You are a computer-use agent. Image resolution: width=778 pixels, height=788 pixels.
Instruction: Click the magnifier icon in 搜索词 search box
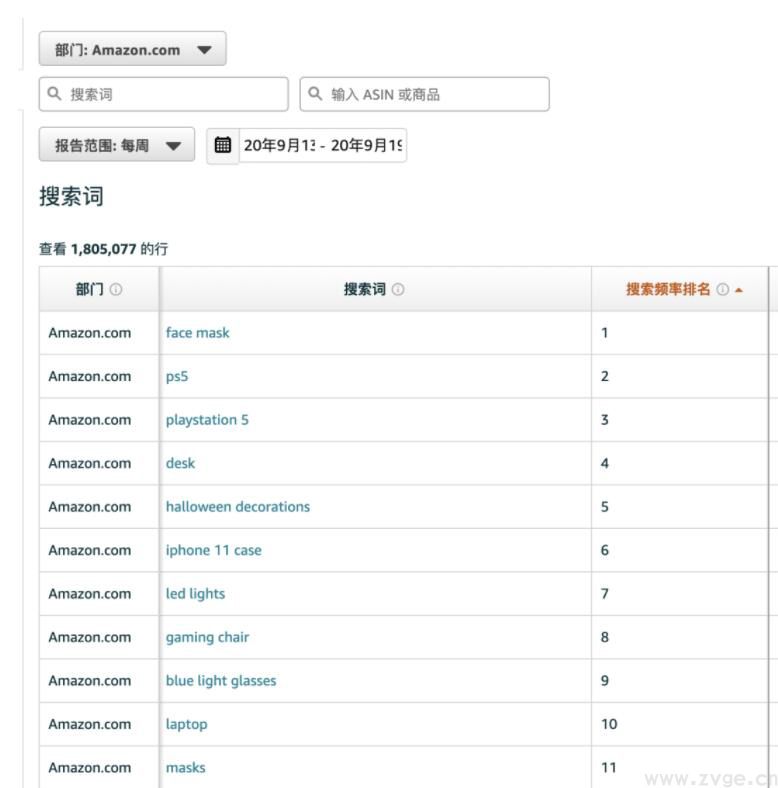[55, 94]
